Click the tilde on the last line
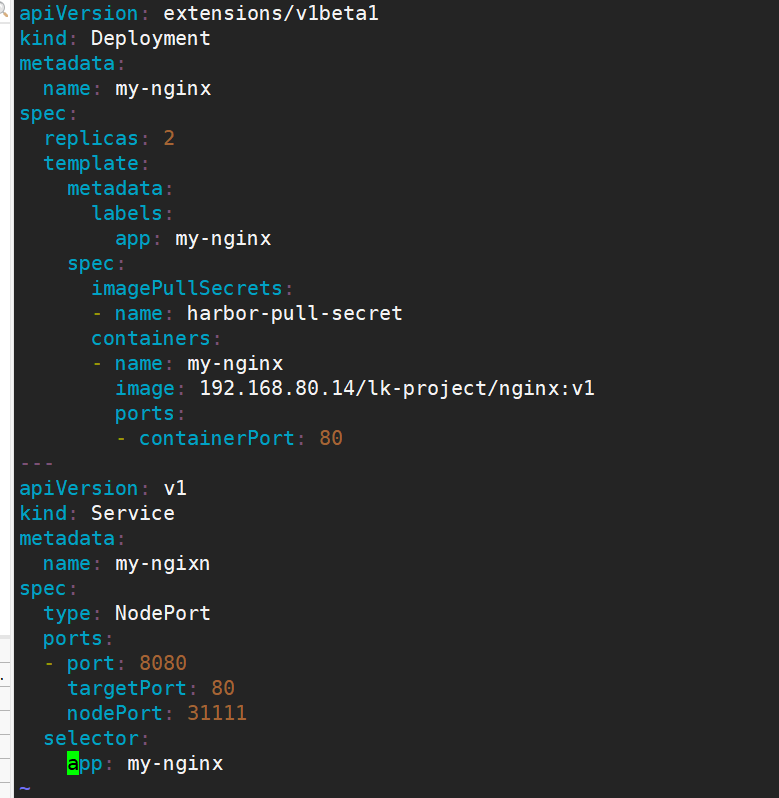This screenshot has width=779, height=798. [x=25, y=788]
